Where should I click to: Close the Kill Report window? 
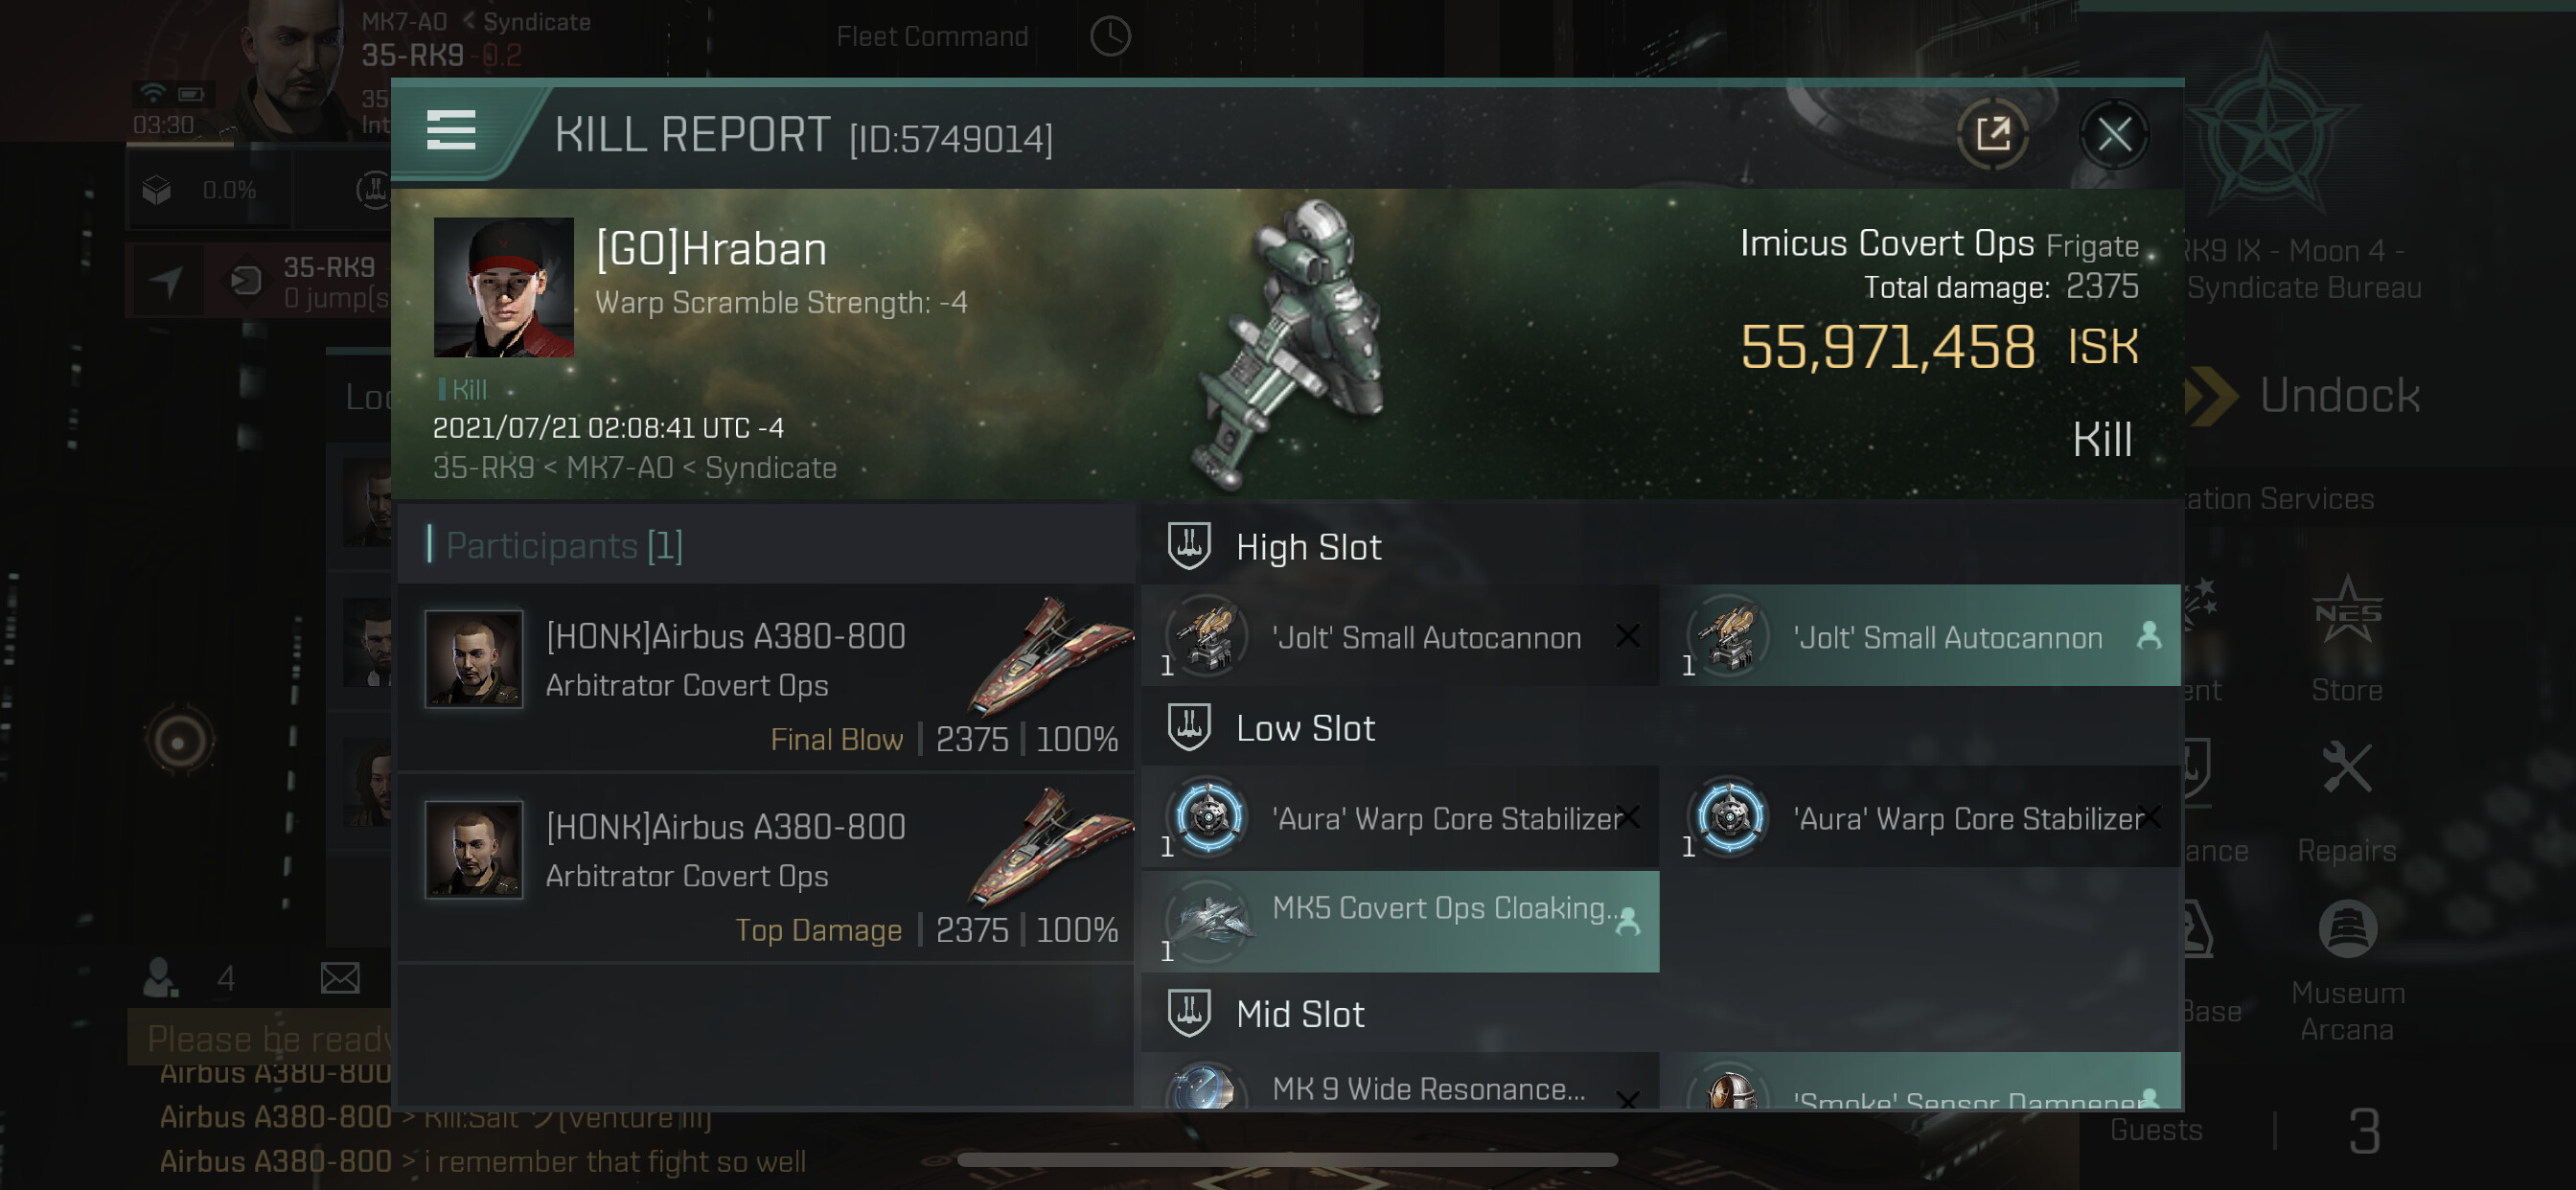tap(2113, 134)
